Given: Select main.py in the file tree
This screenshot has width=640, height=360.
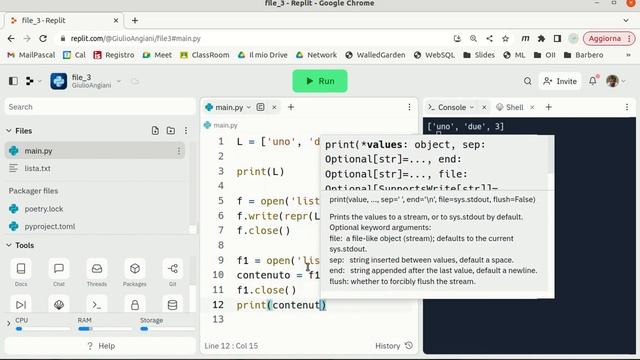Looking at the screenshot, I should [95, 151].
